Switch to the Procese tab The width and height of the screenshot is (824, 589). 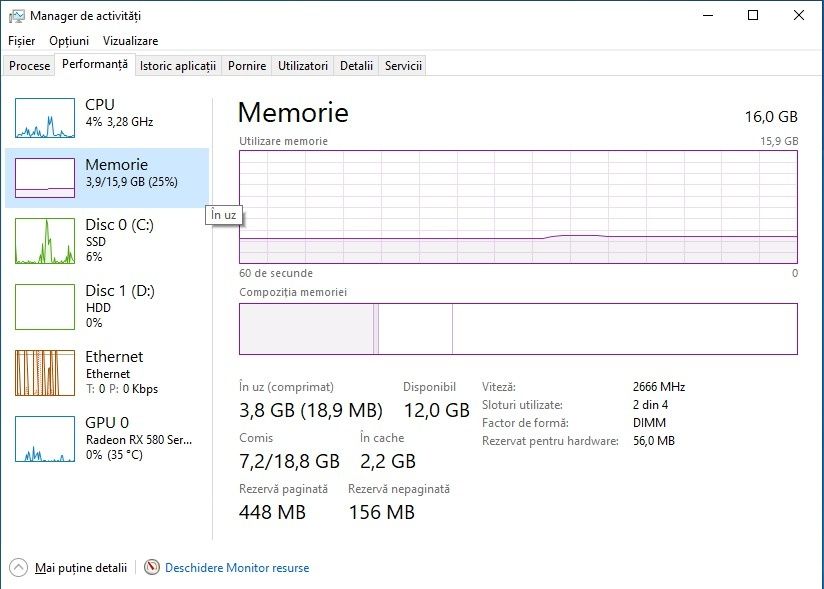pyautogui.click(x=30, y=66)
